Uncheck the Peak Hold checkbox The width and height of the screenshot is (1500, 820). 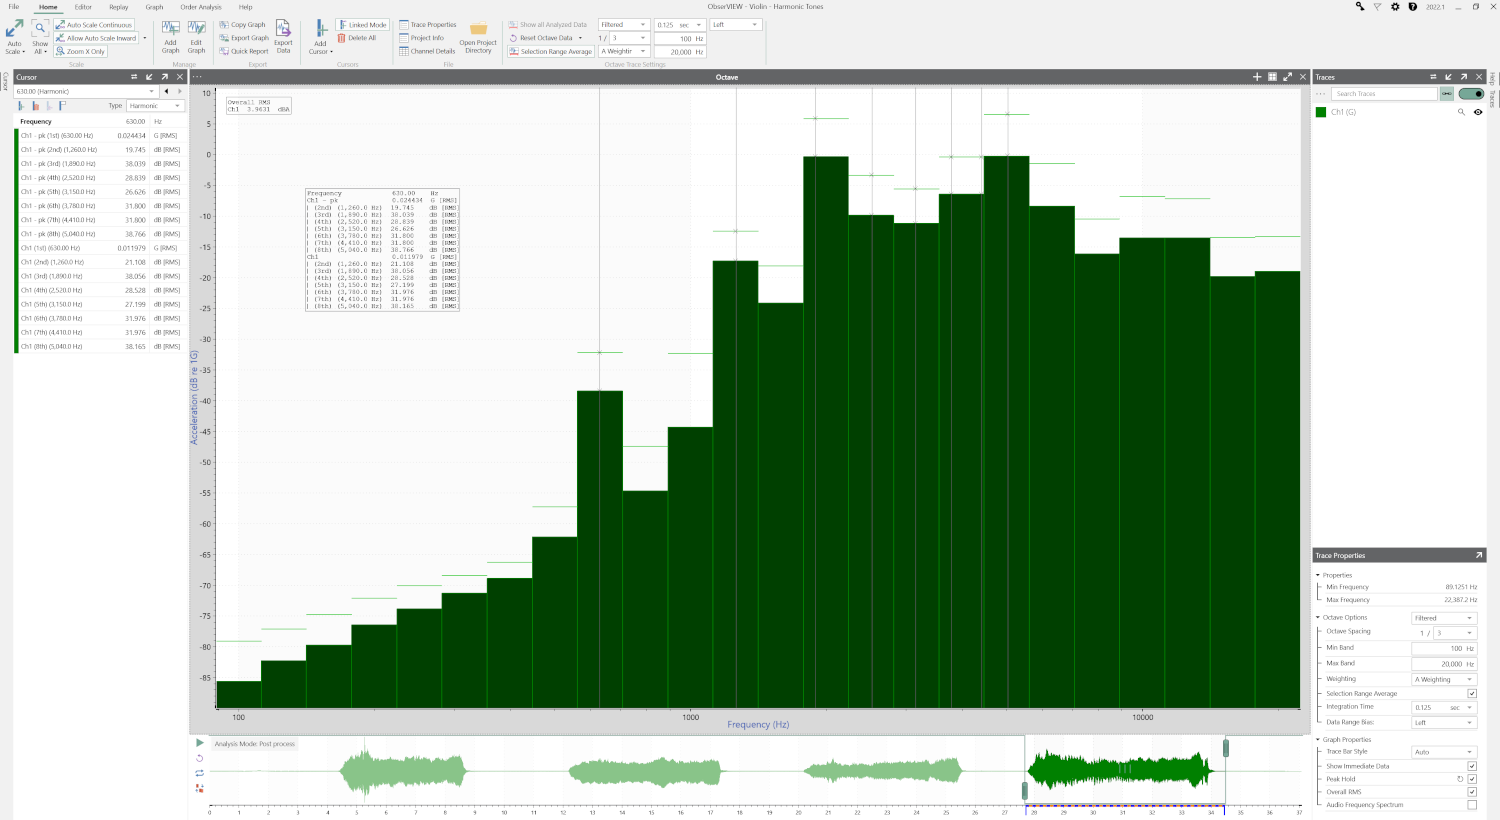tap(1472, 779)
